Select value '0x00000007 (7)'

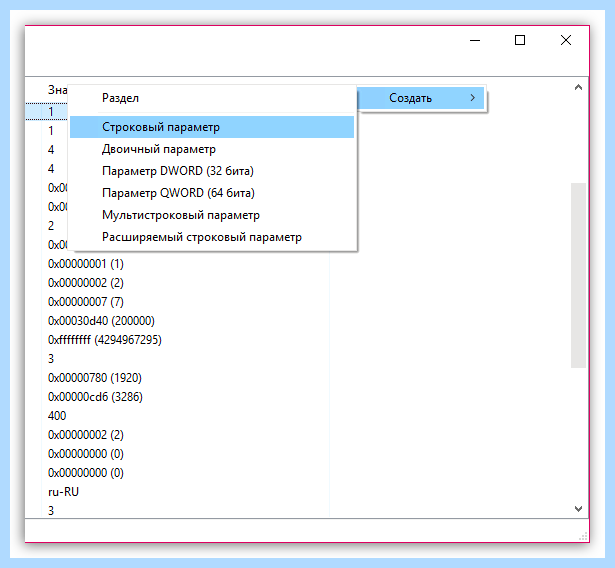86,302
